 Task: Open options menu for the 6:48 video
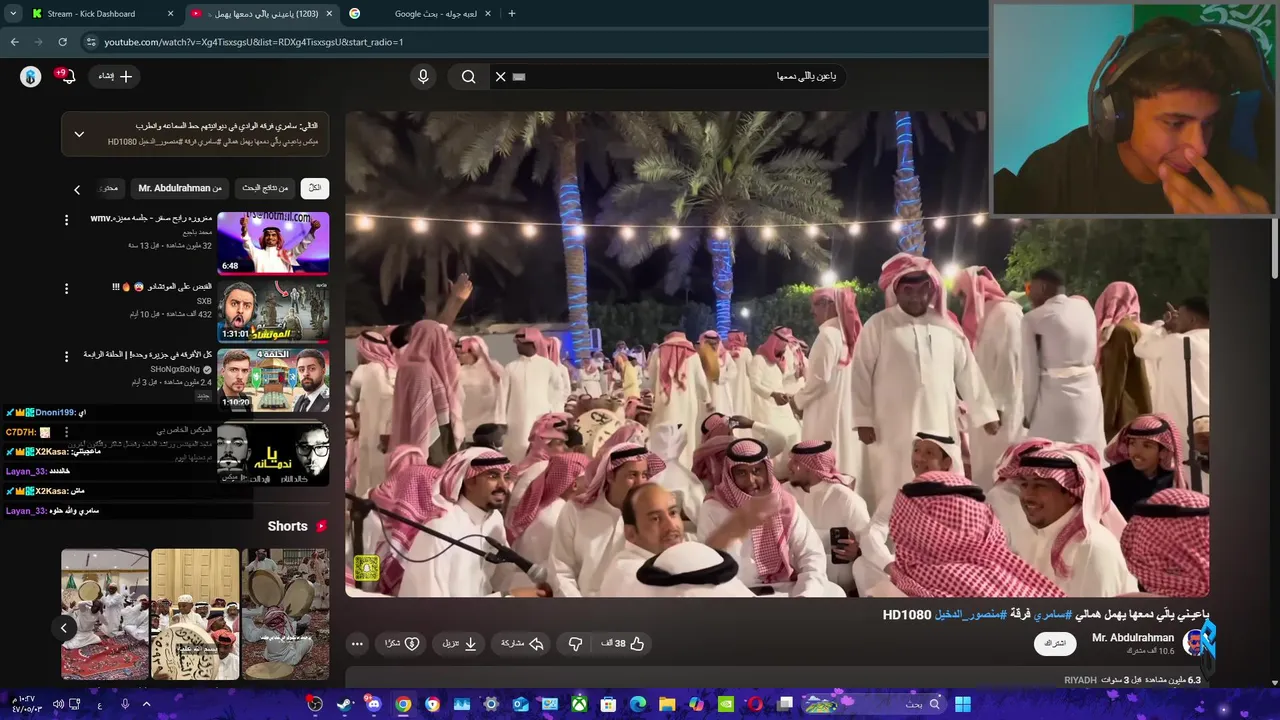click(67, 220)
